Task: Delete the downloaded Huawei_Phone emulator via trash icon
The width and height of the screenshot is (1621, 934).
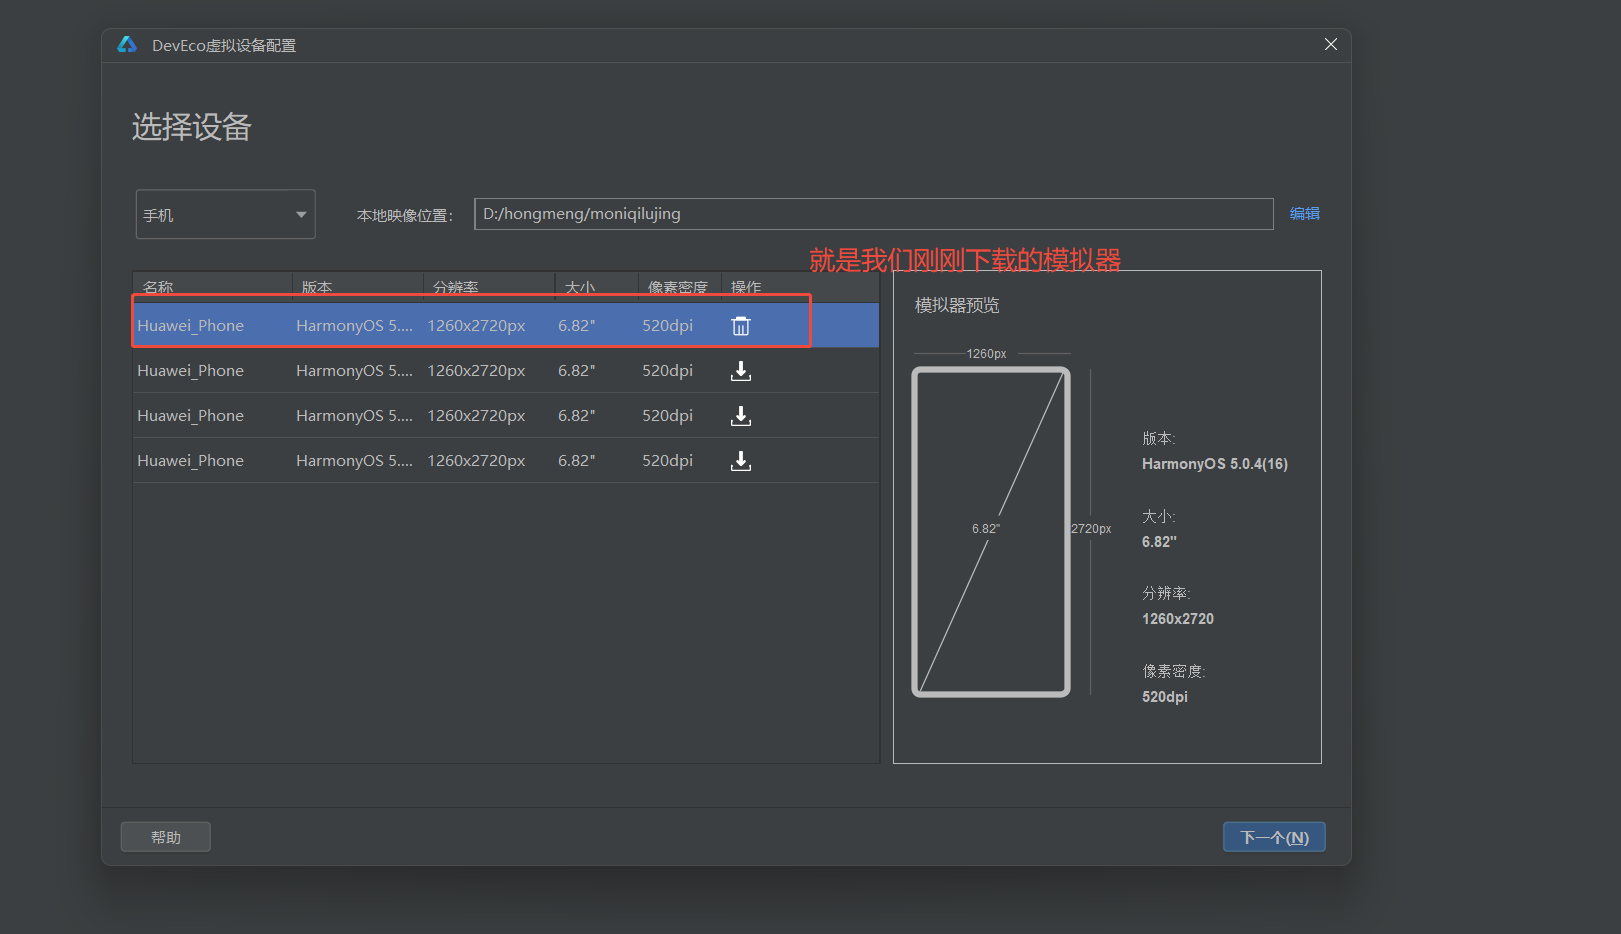Action: pos(741,326)
